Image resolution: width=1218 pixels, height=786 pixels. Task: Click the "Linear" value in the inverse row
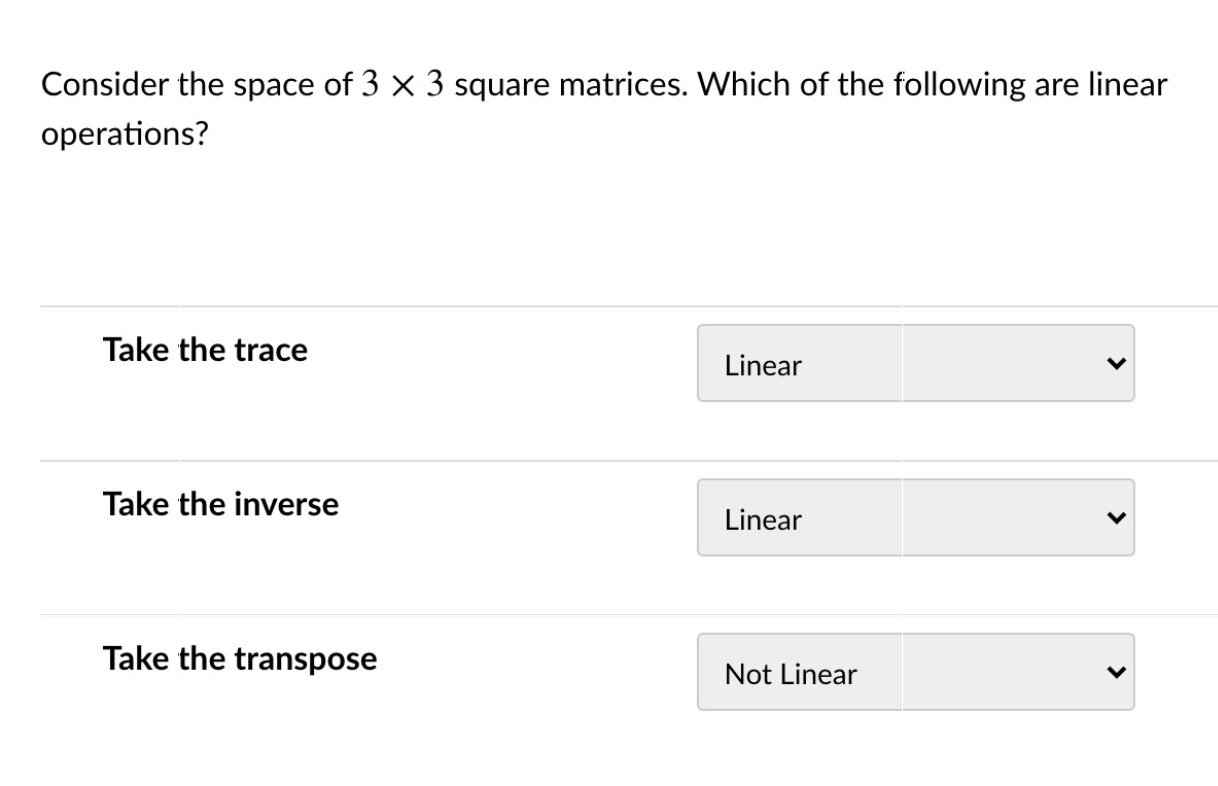pyautogui.click(x=763, y=520)
